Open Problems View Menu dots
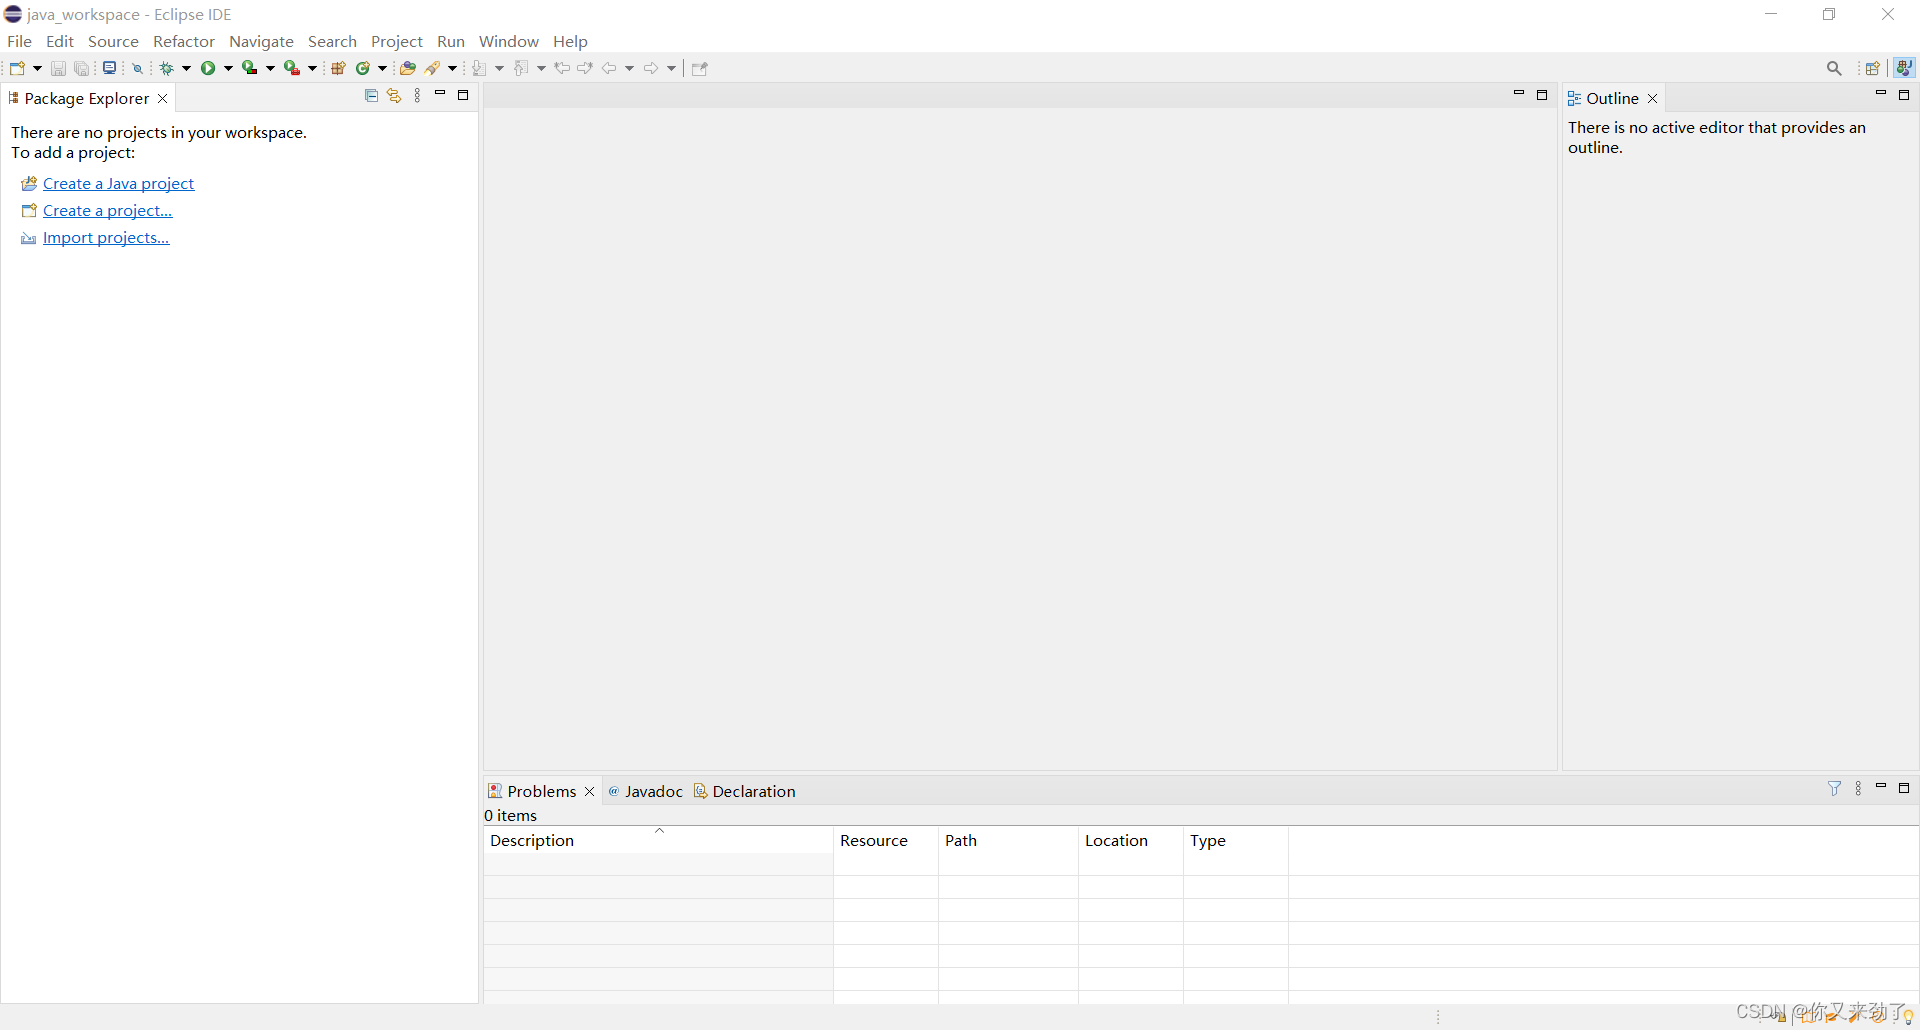The width and height of the screenshot is (1920, 1030). tap(1858, 788)
